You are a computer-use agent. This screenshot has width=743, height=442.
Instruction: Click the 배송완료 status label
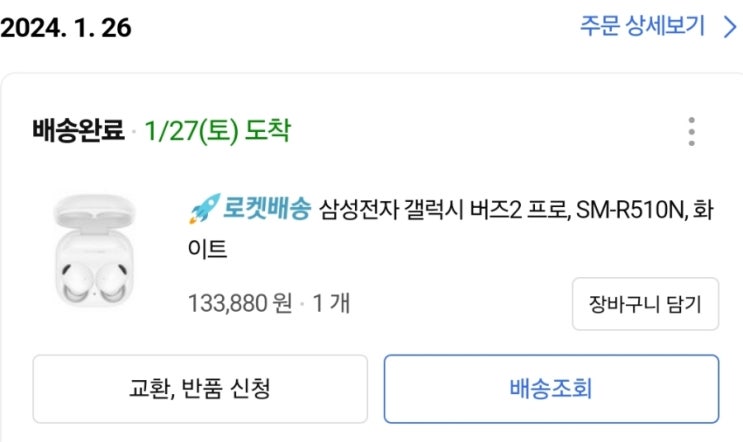pos(79,130)
